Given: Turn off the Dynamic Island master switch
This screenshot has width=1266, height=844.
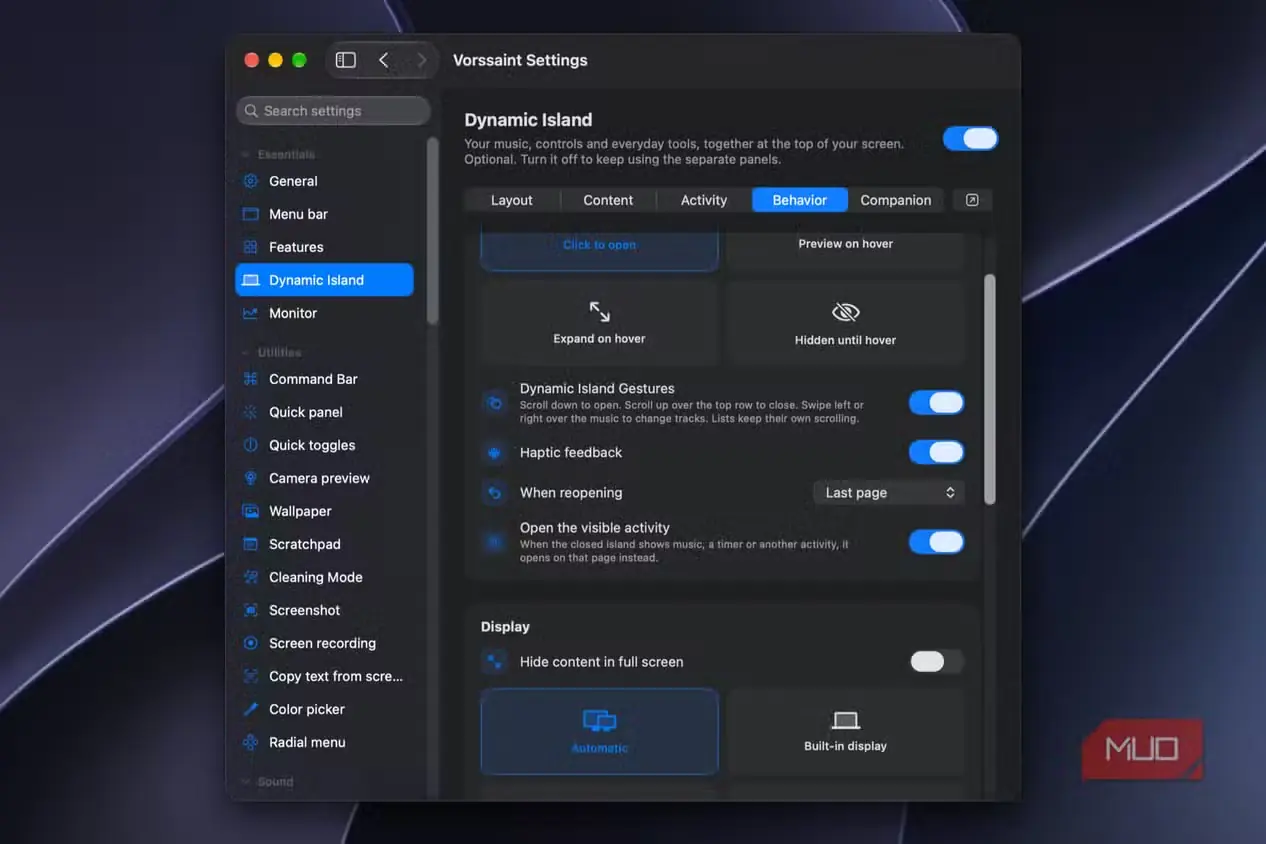Looking at the screenshot, I should tap(970, 139).
